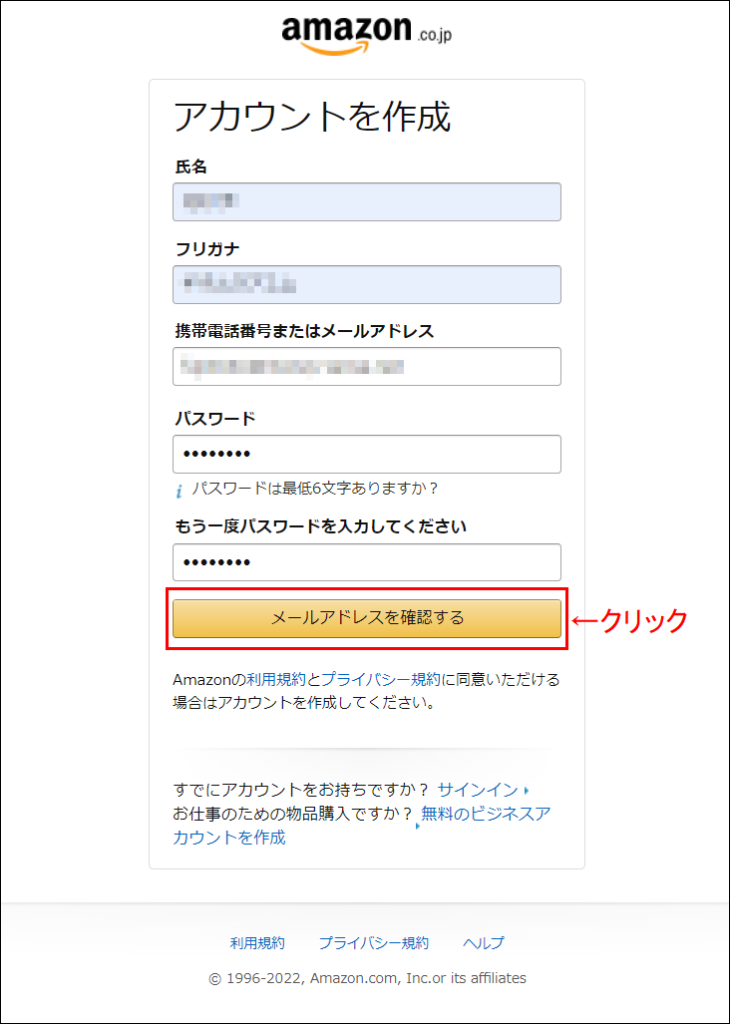Open プライバシー規約 link in agreement text
The width and height of the screenshot is (730, 1024).
[x=381, y=680]
